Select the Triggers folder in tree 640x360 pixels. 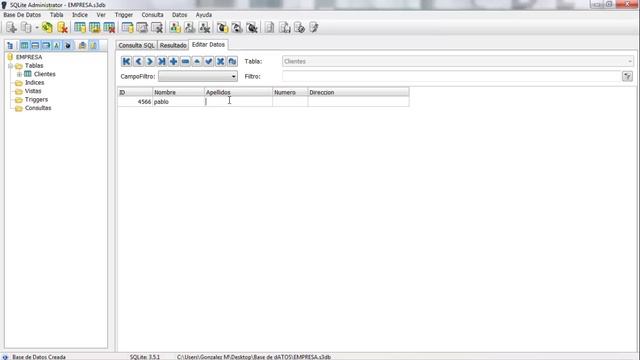(36, 100)
